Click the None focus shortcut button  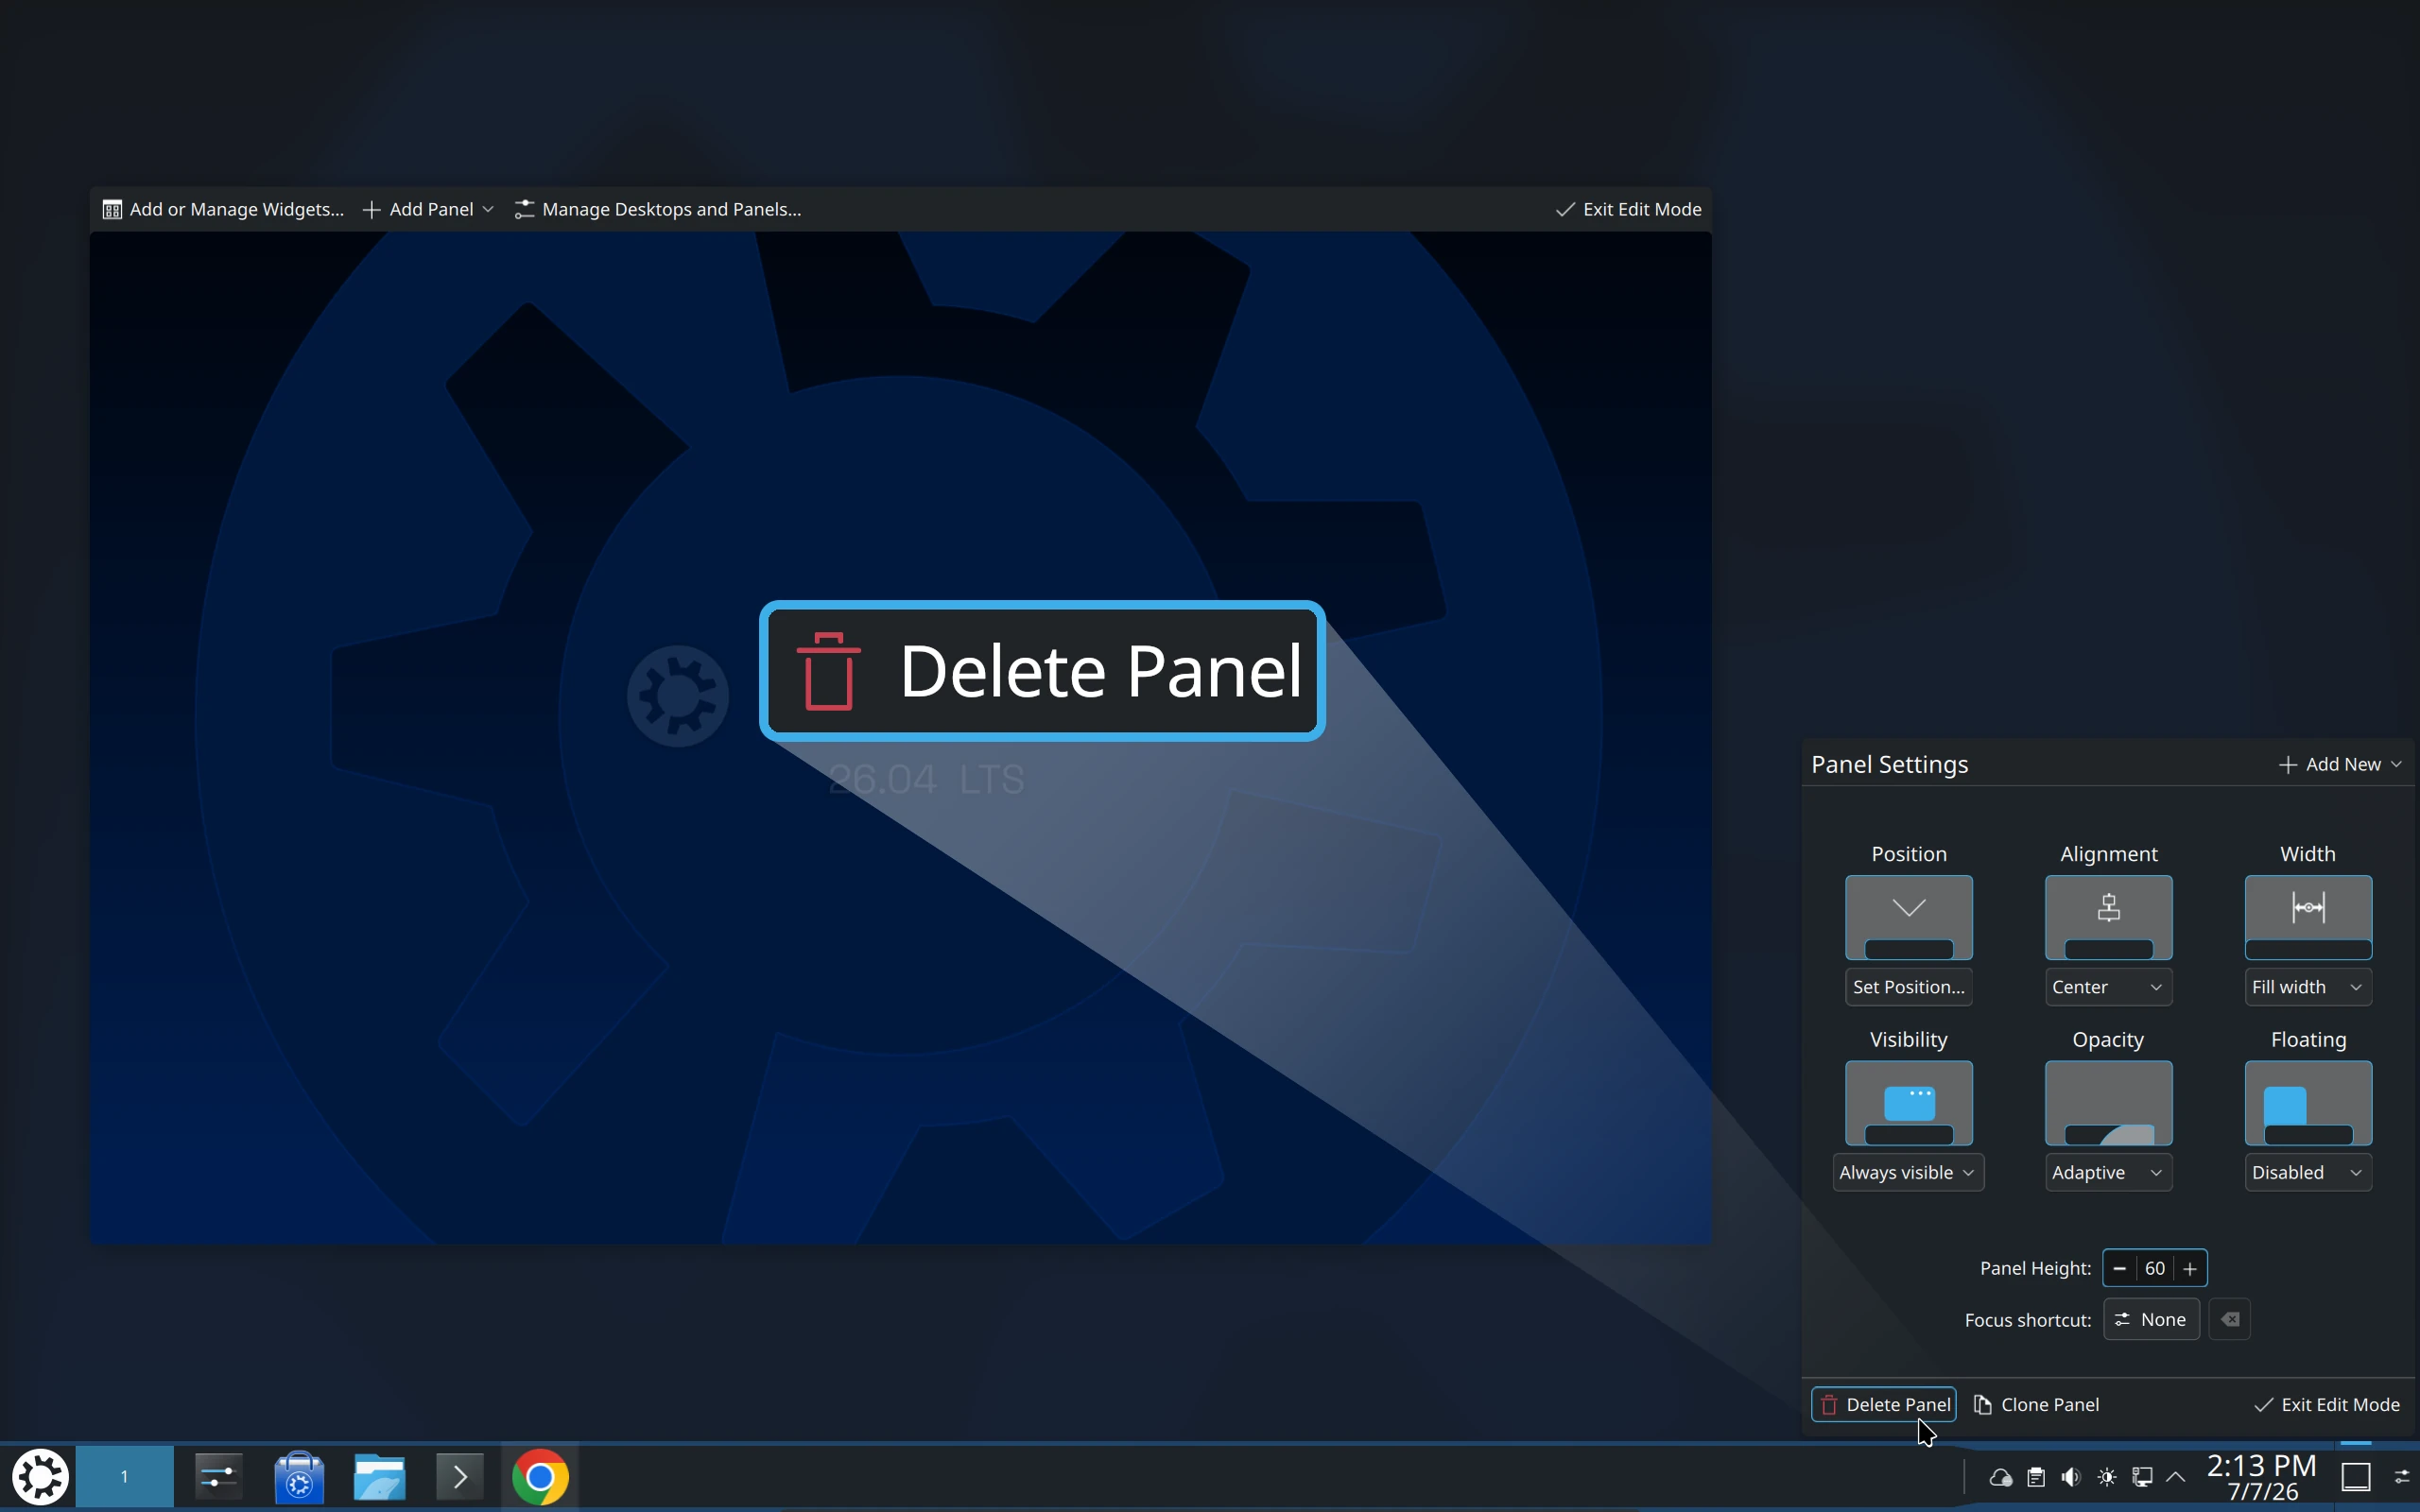[2151, 1319]
